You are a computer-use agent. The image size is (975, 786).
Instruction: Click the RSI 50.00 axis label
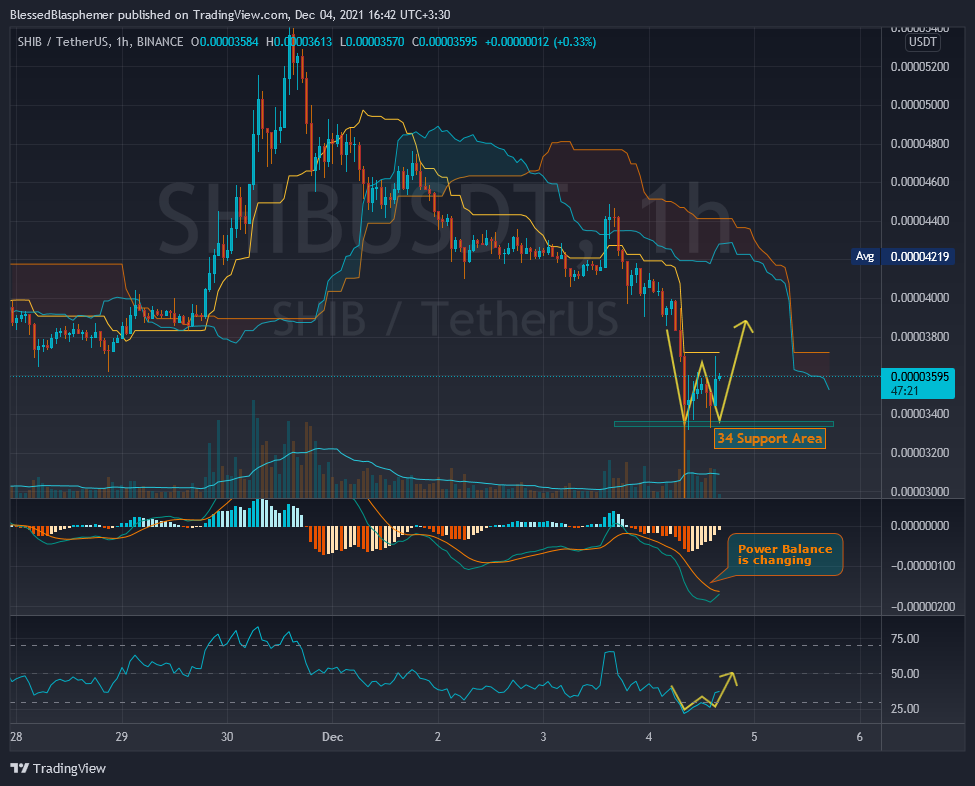click(x=905, y=673)
